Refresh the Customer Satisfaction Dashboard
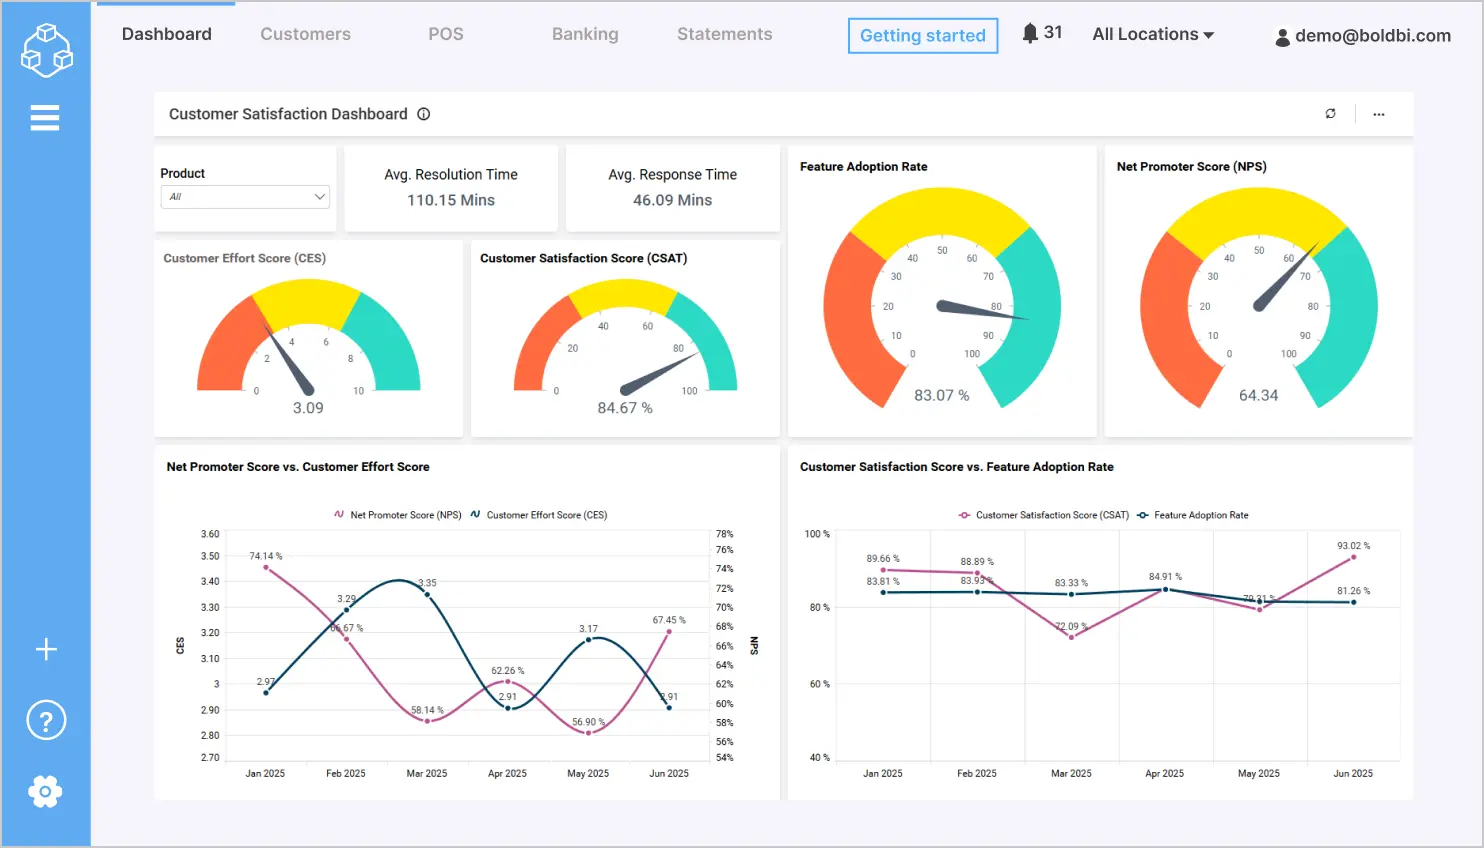The width and height of the screenshot is (1484, 848). point(1330,113)
